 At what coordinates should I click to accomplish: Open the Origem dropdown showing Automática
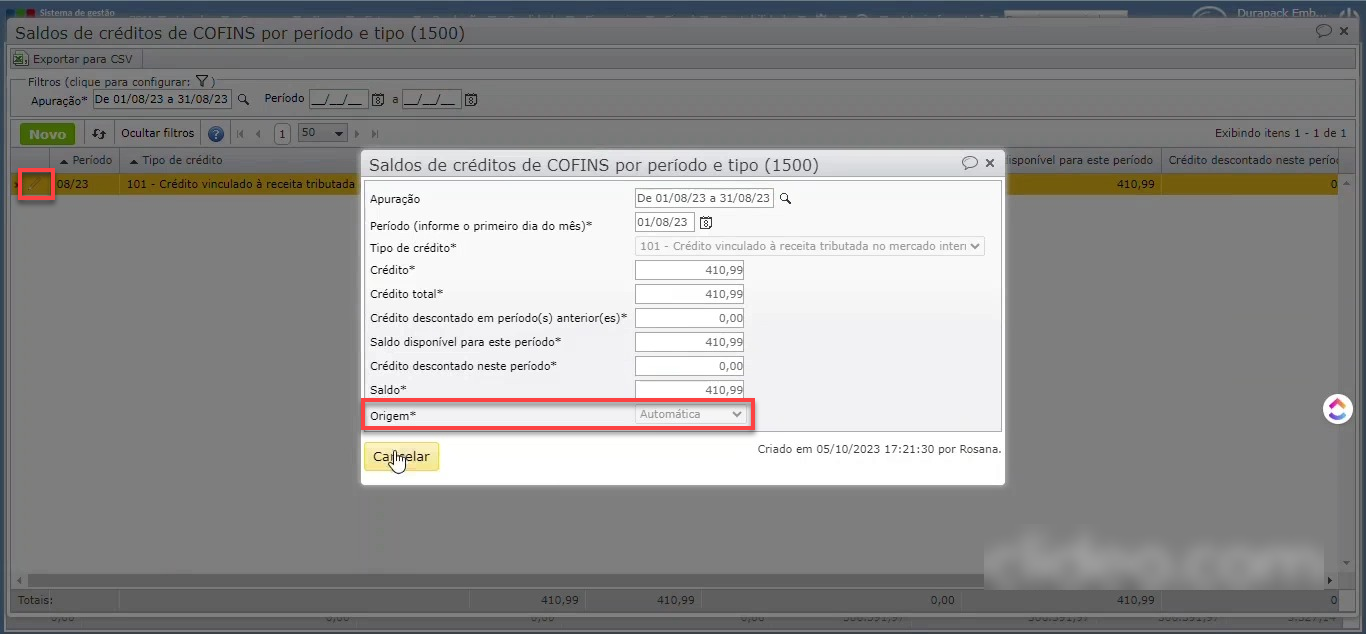coord(692,414)
